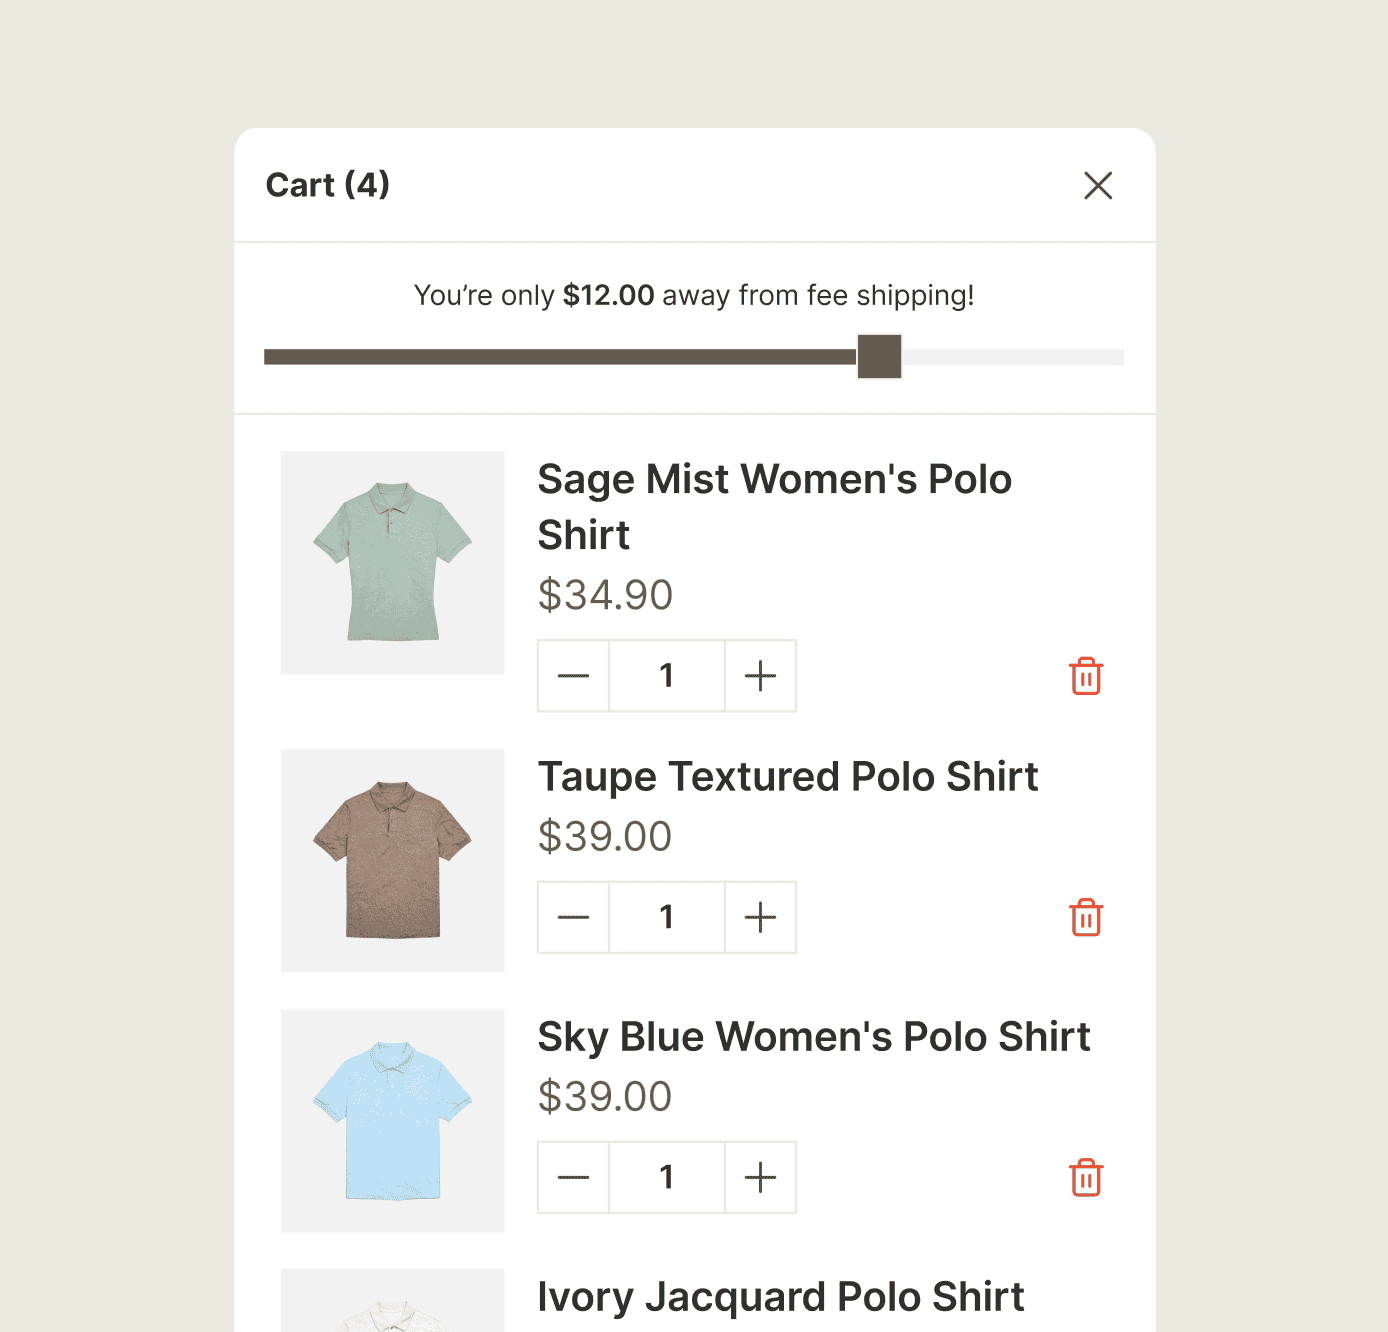This screenshot has height=1332, width=1388.
Task: Decrease Sky Blue Polo quantity
Action: point(573,1177)
